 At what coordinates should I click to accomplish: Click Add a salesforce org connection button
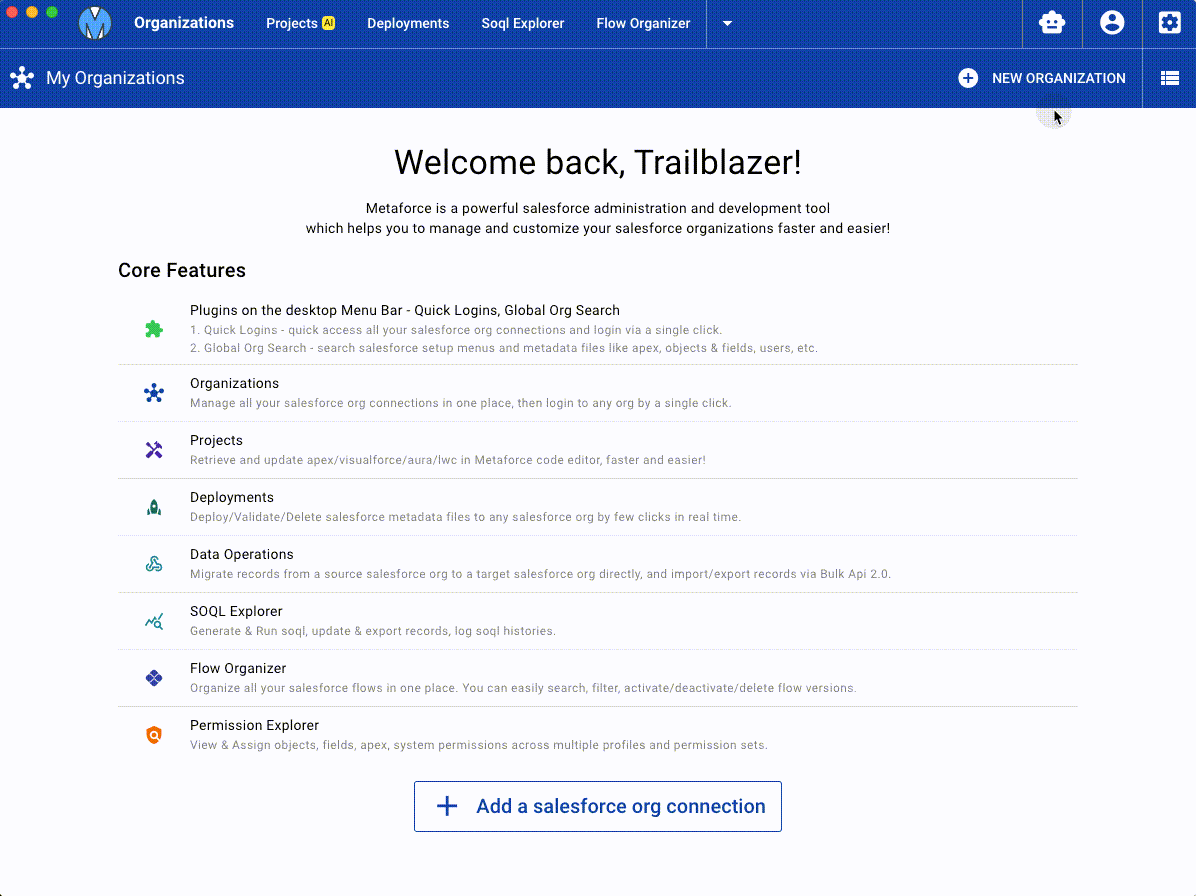tap(598, 806)
